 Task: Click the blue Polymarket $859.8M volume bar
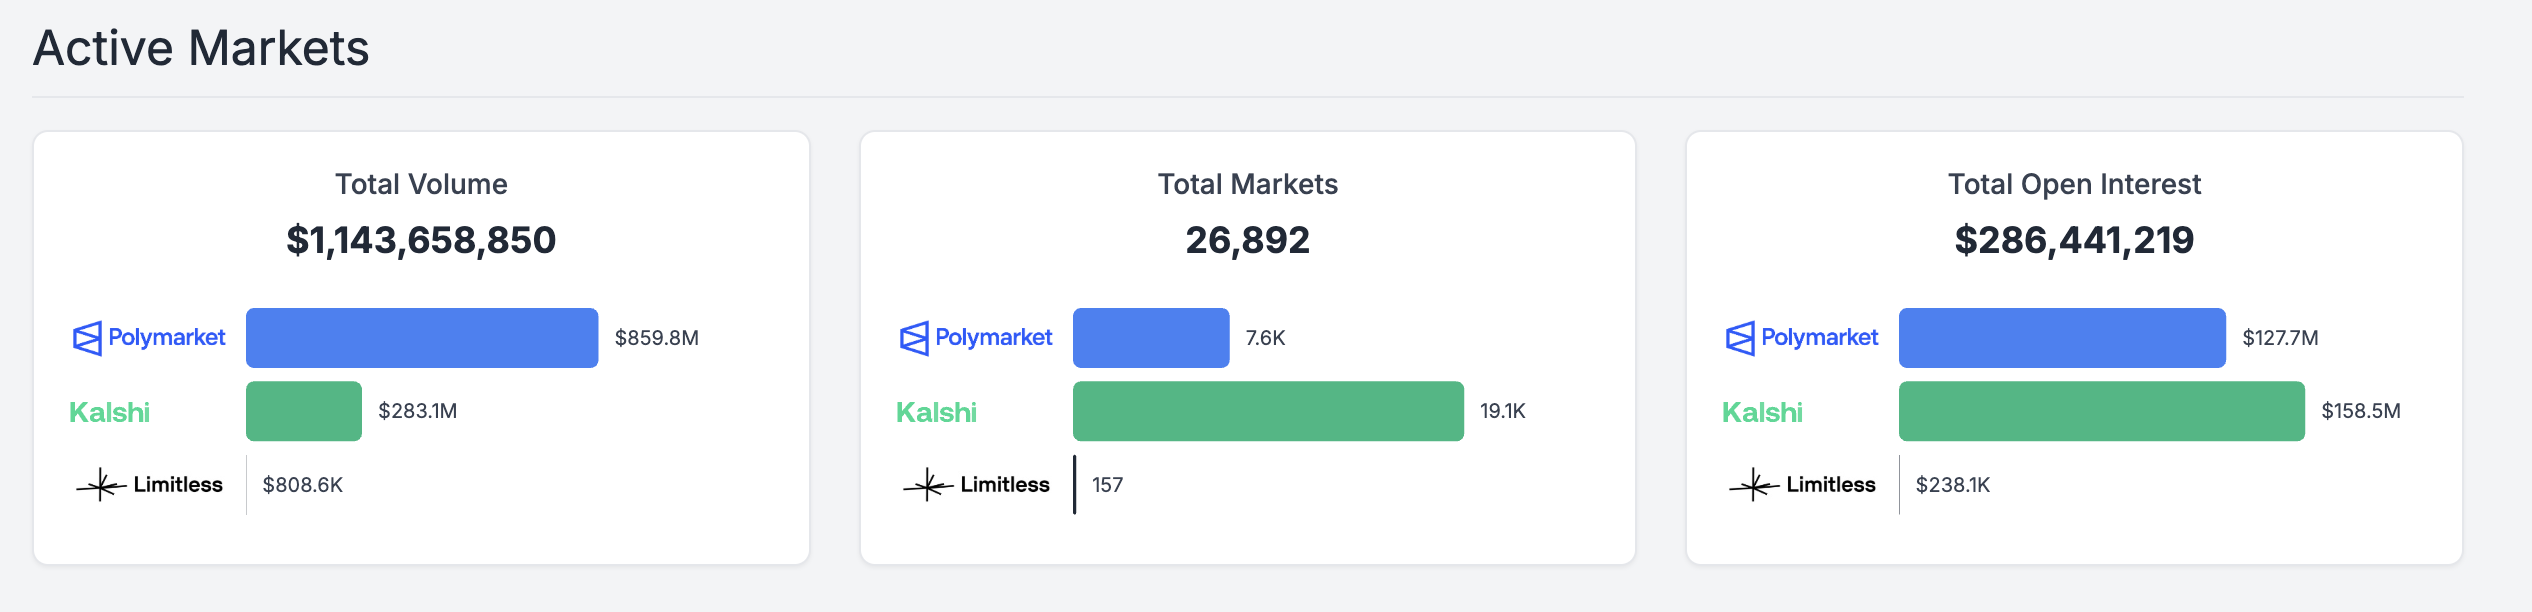[x=422, y=338]
